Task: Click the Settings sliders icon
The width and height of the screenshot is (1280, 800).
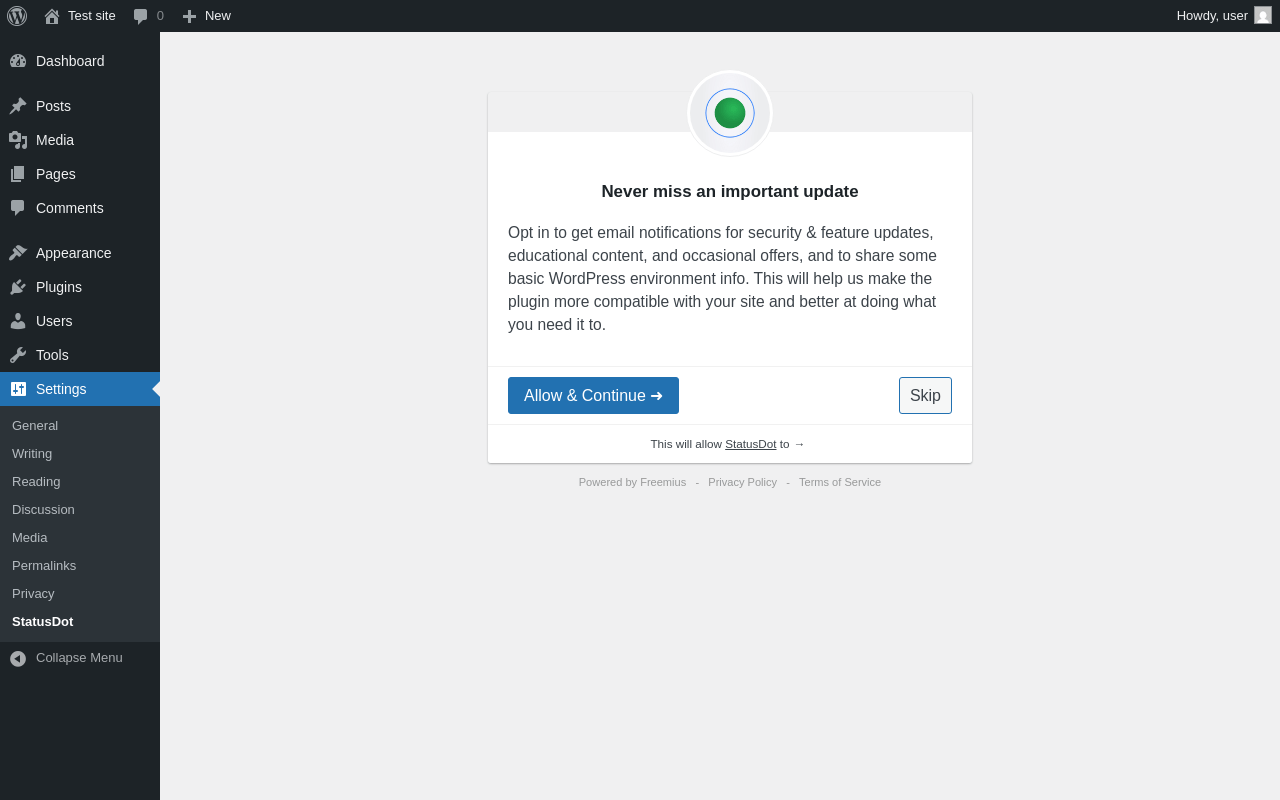Action: click(18, 389)
